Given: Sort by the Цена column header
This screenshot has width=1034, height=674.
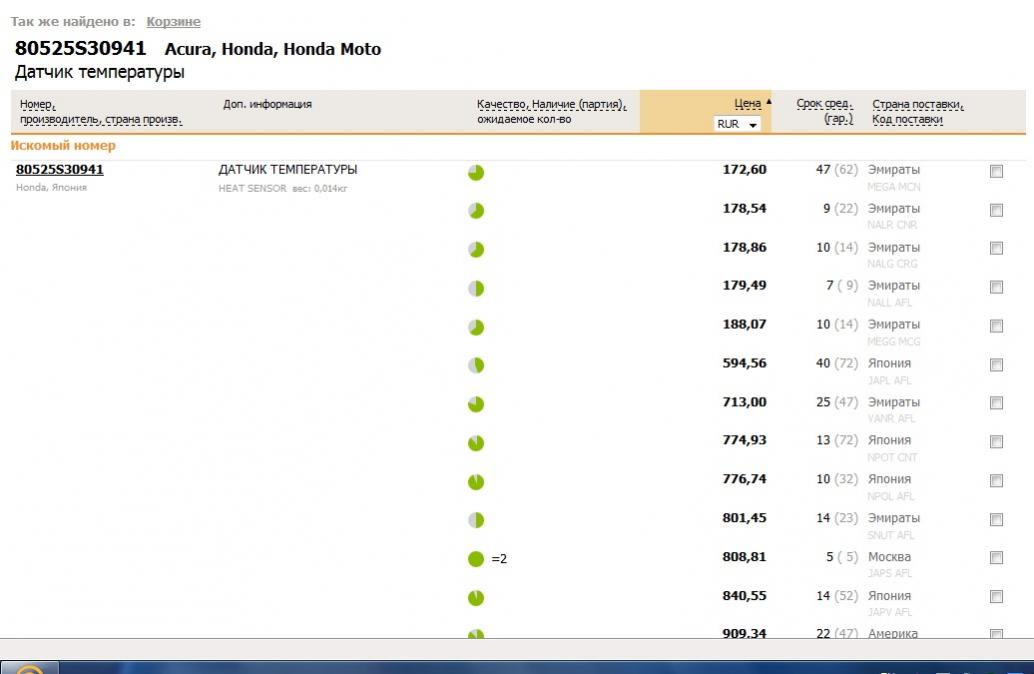Looking at the screenshot, I should tap(747, 103).
